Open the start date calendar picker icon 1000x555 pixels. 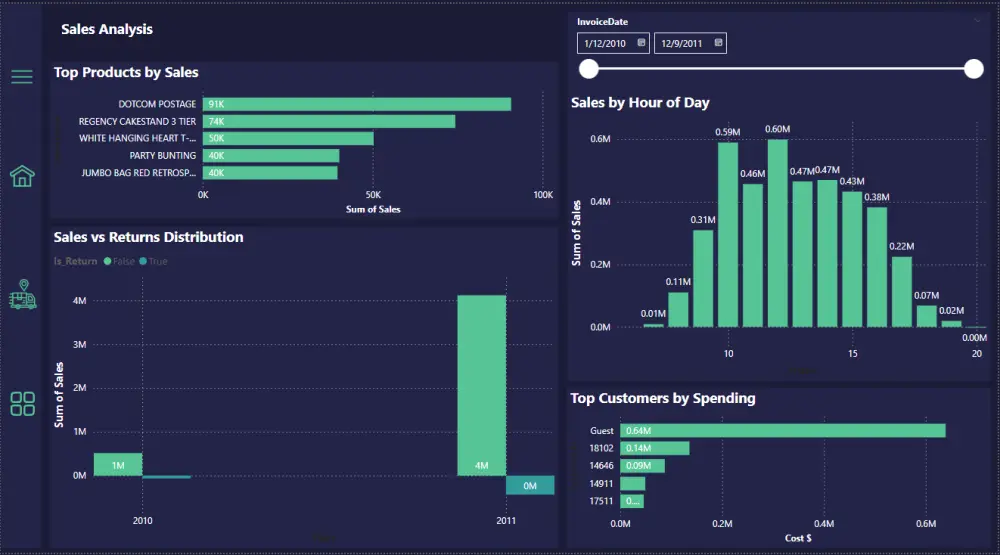pyautogui.click(x=641, y=43)
